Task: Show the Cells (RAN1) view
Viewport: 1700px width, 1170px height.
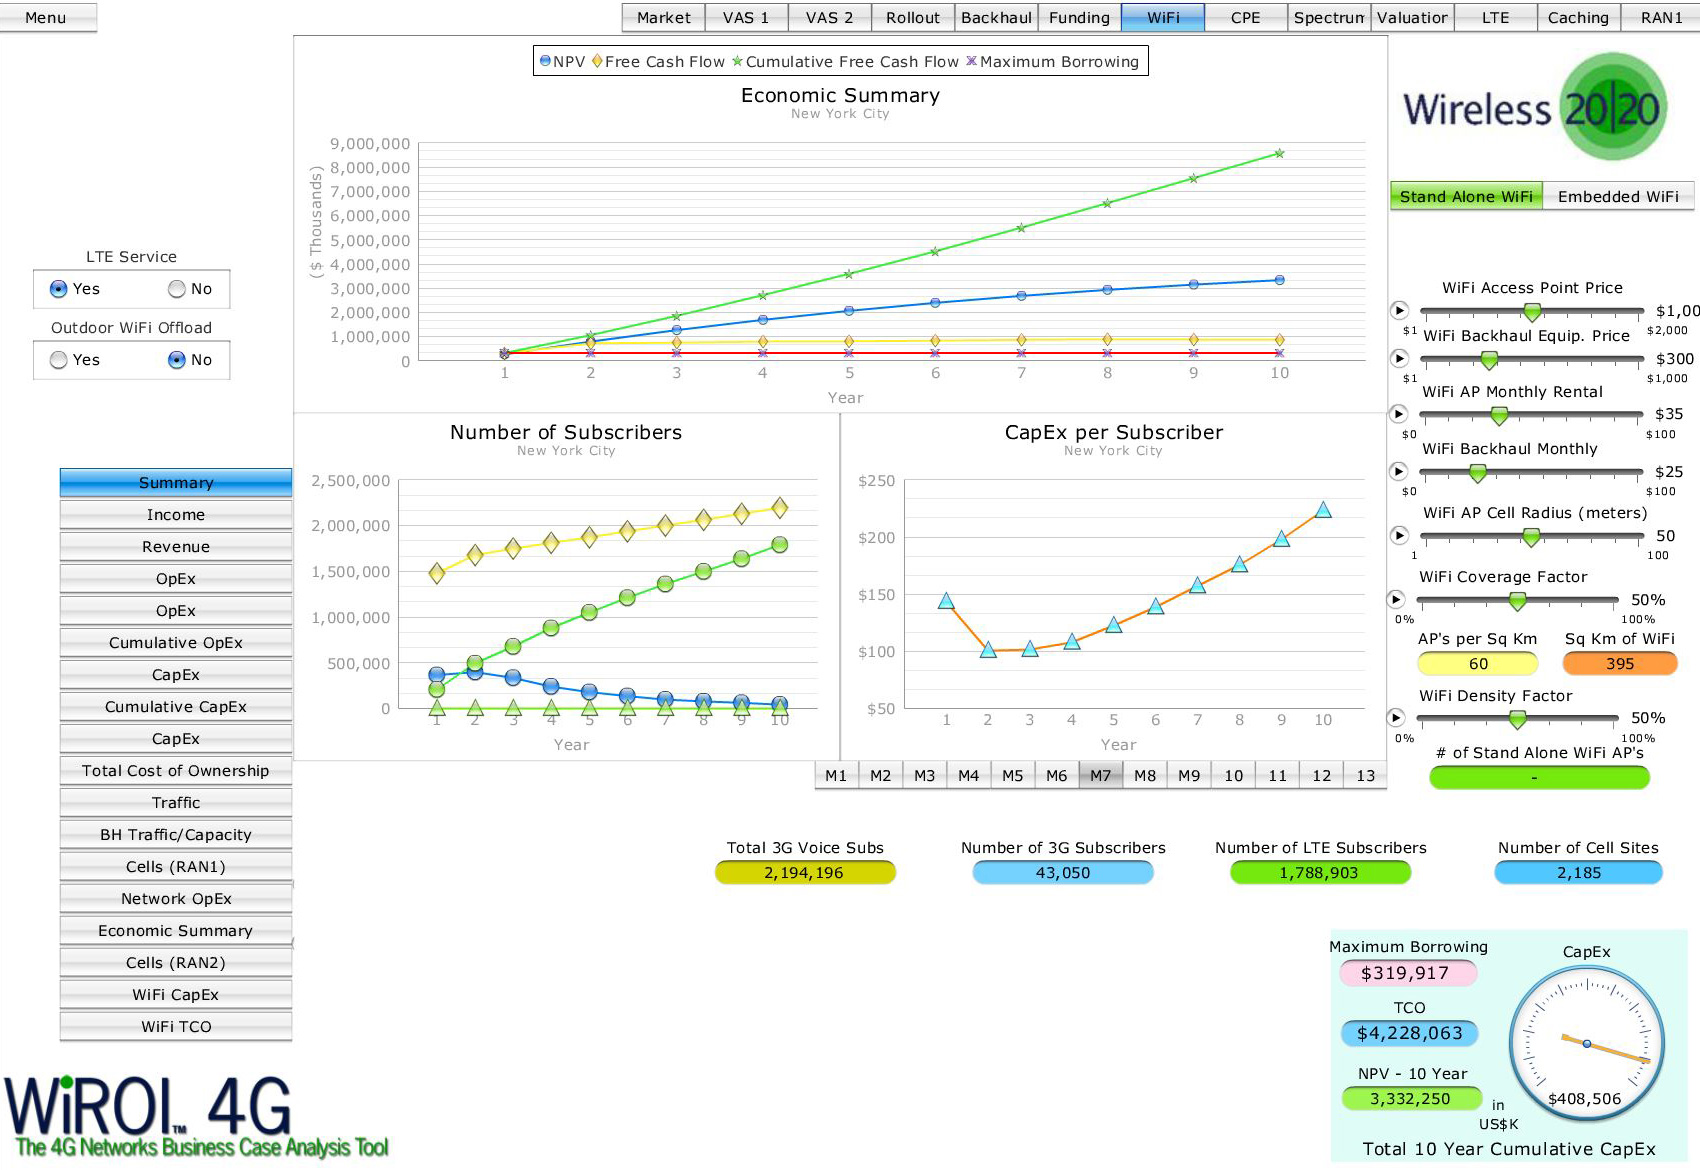Action: (x=176, y=867)
